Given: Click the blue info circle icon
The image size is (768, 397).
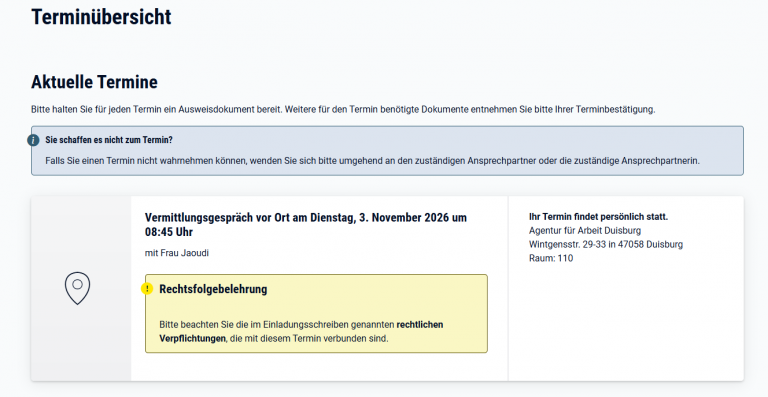Looking at the screenshot, I should coord(33,140).
